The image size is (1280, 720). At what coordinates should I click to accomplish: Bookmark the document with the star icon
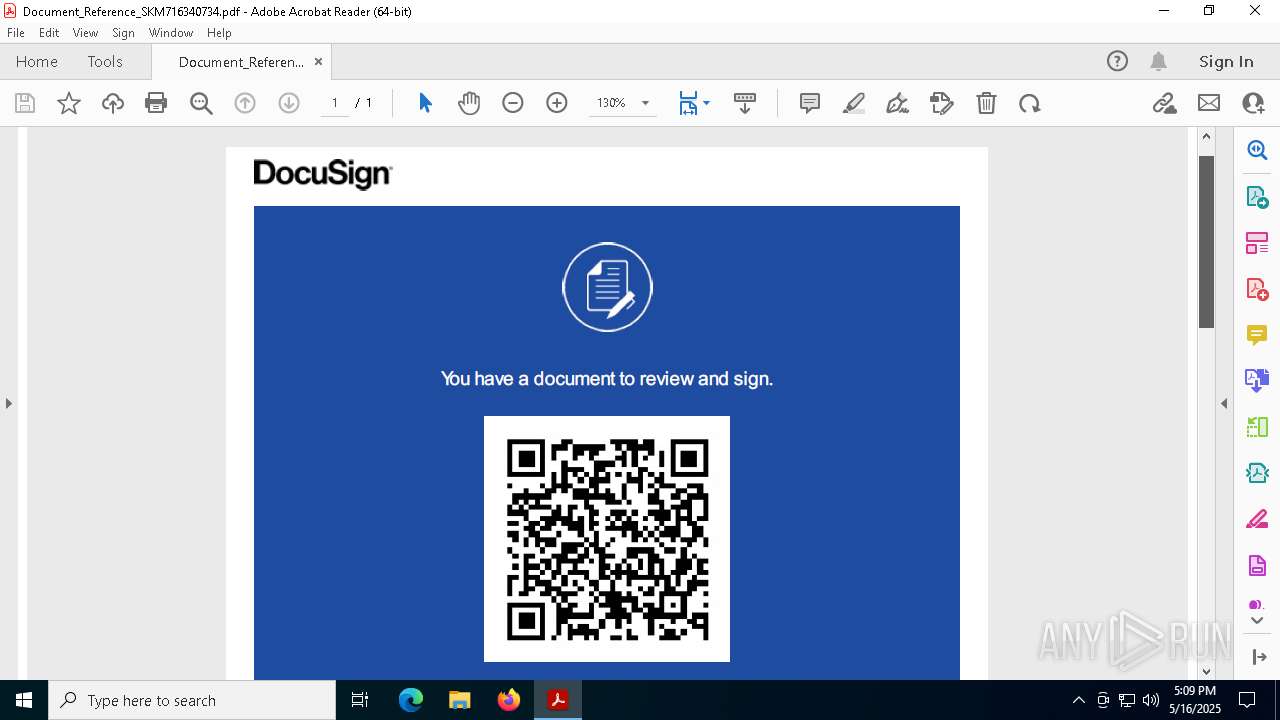tap(69, 103)
